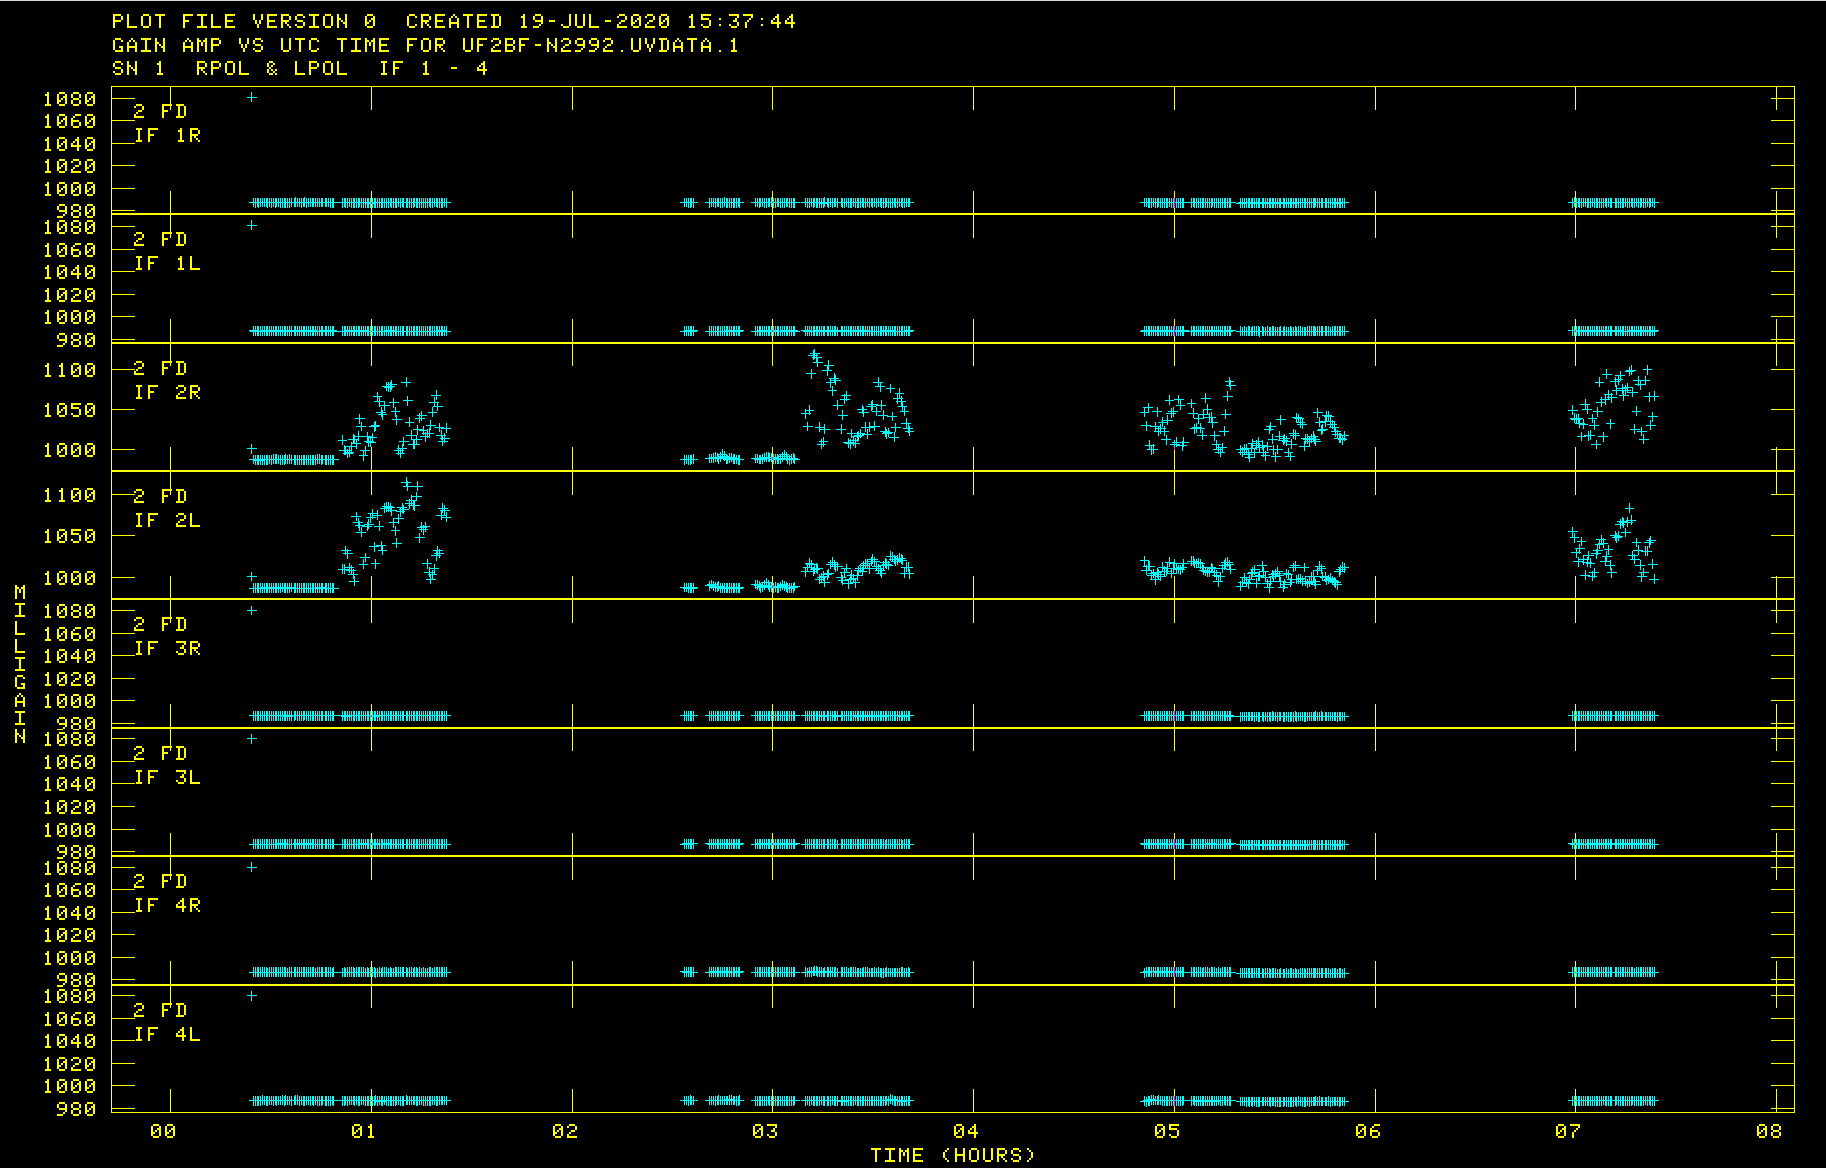Click the vertical MILLIGAIN axis label

click(20, 665)
